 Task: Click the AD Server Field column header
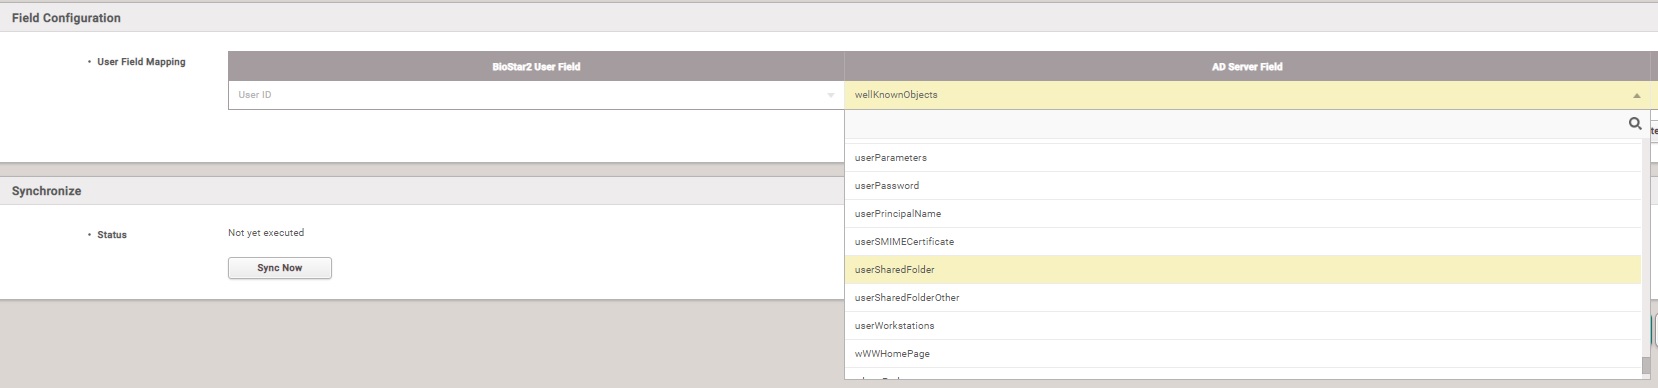point(1247,67)
